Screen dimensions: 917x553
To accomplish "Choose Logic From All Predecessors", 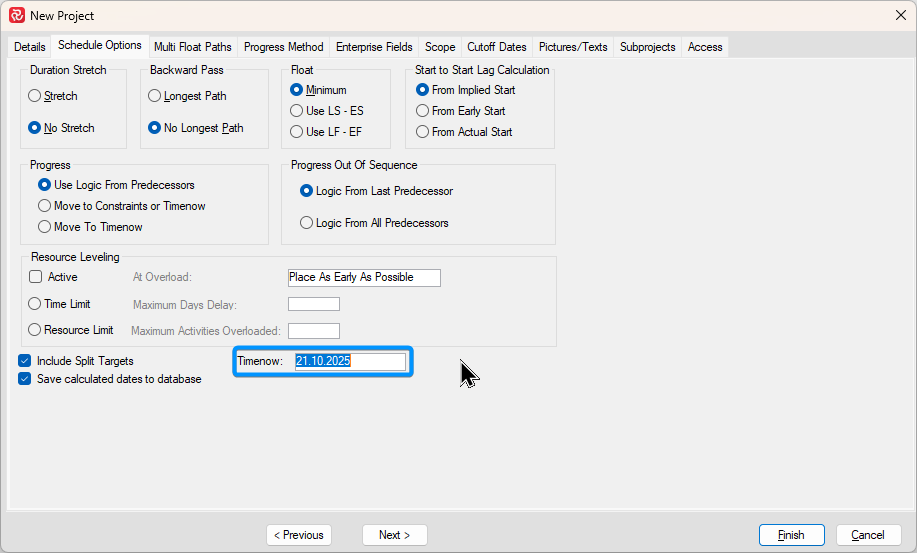I will point(307,223).
